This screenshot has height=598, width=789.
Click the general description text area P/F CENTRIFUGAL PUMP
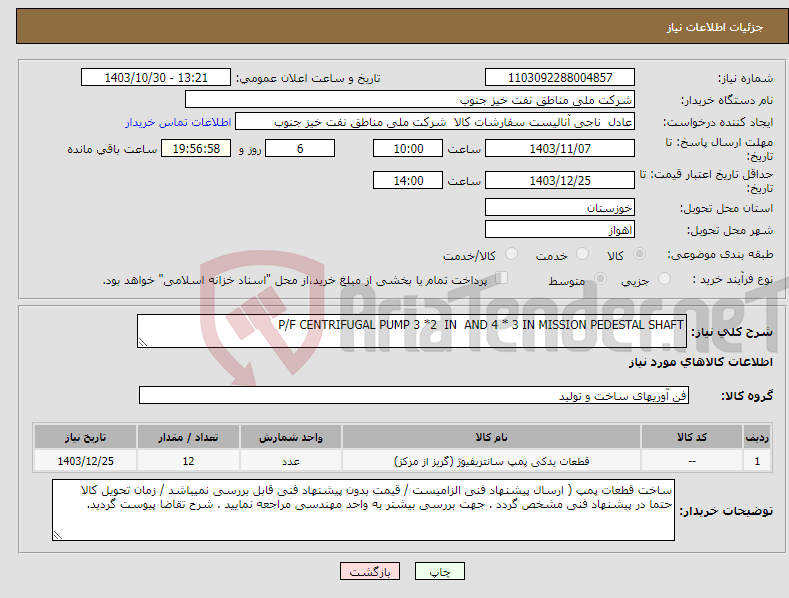(x=412, y=331)
